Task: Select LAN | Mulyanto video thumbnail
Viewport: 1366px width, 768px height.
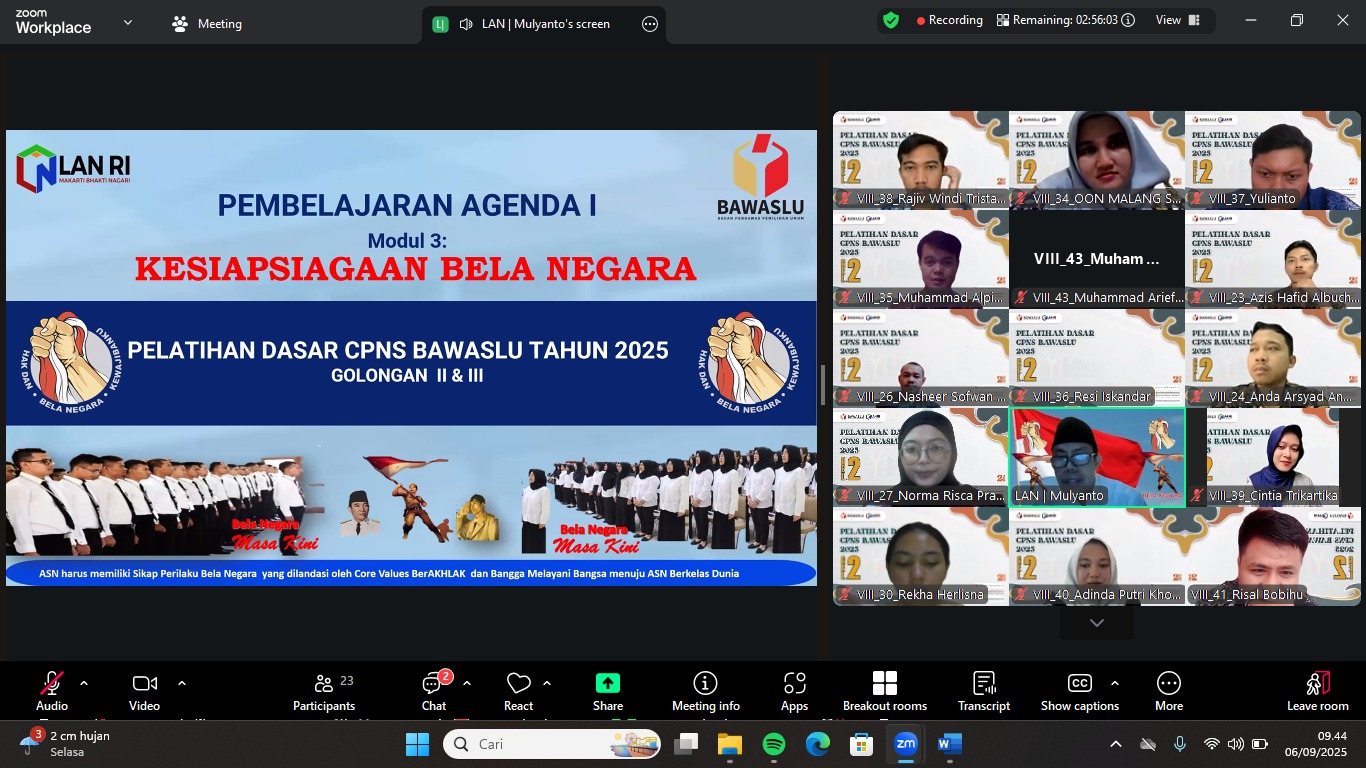Action: (x=1097, y=456)
